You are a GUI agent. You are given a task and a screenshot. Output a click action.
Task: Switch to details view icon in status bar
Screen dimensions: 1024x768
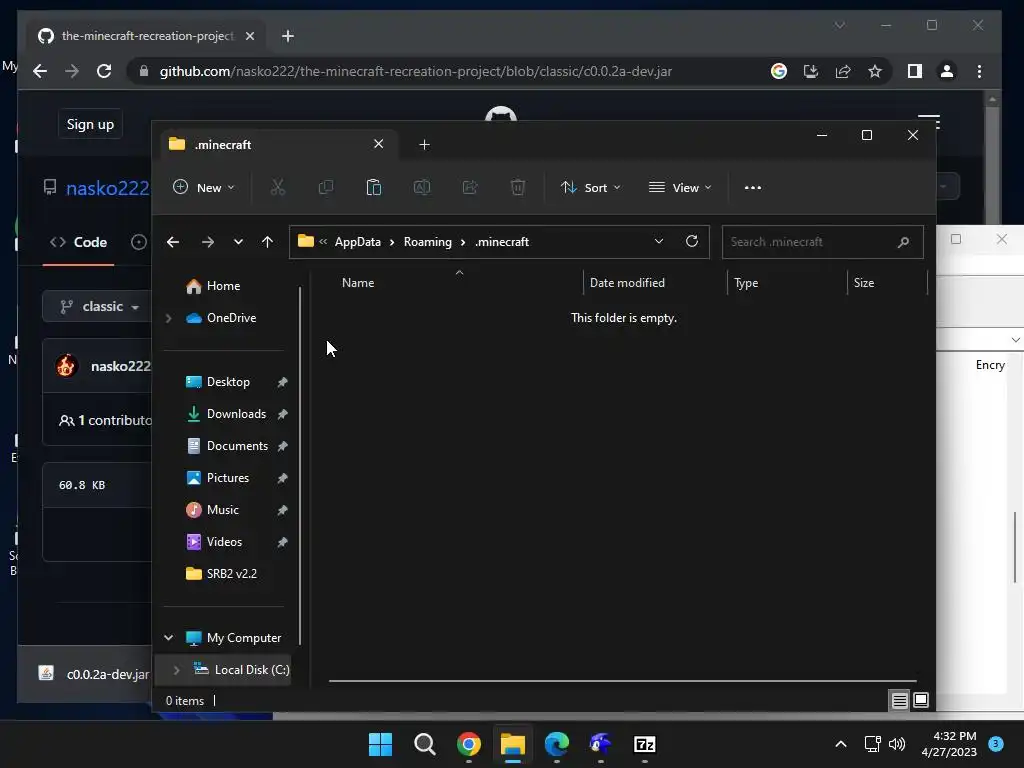click(x=899, y=701)
